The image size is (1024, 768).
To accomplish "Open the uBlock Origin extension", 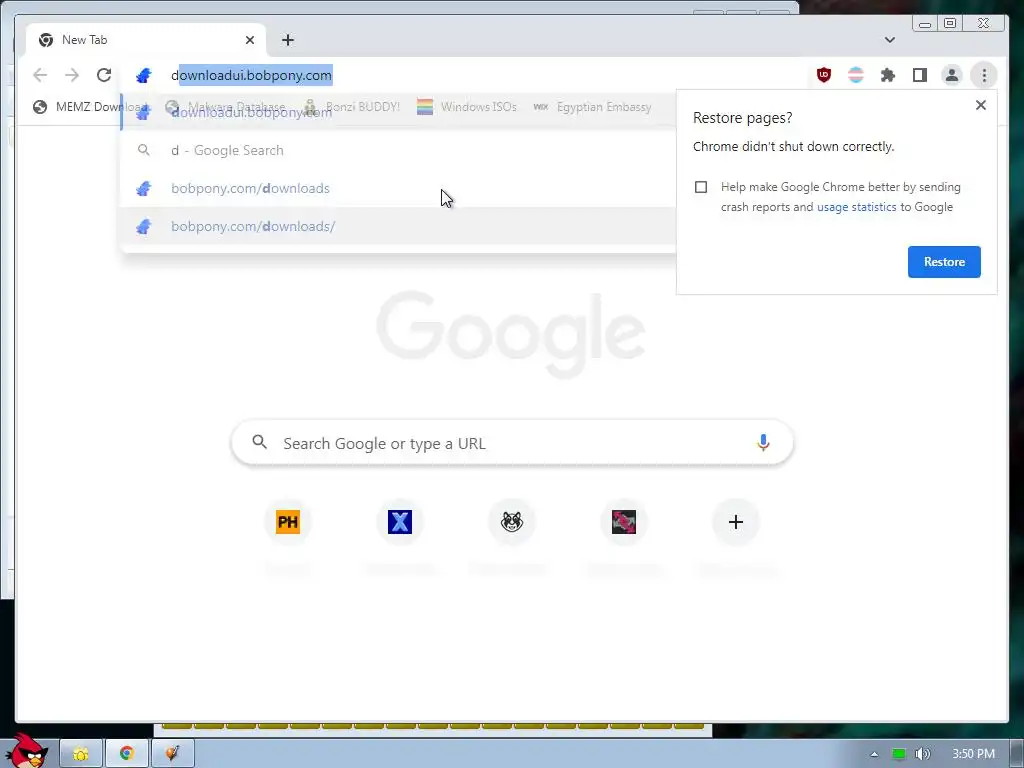I will coord(824,75).
